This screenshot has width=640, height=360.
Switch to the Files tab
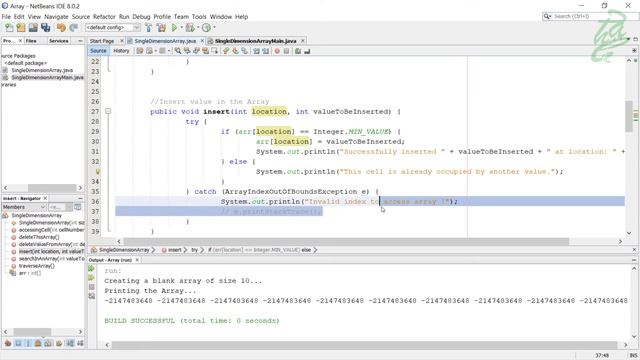point(31,41)
